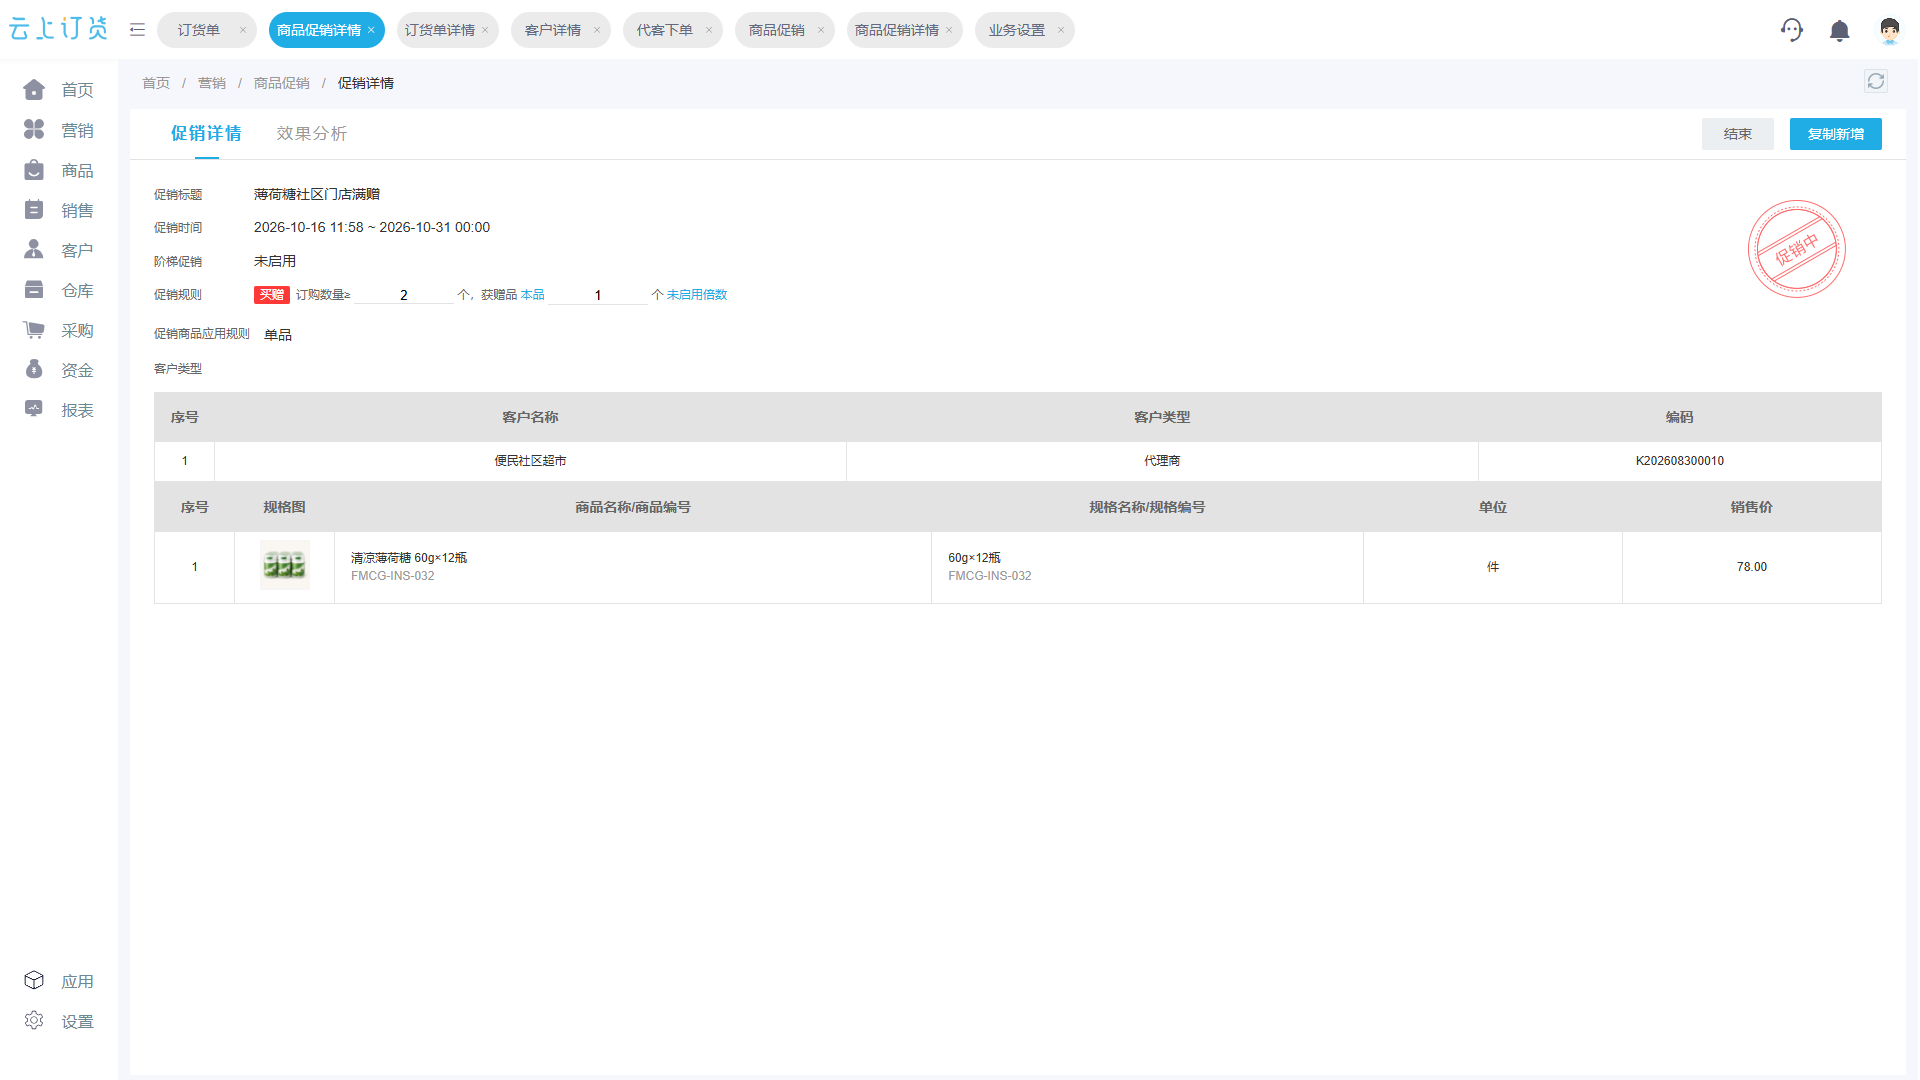The height and width of the screenshot is (1080, 1920).
Task: Click the 结束 button
Action: point(1738,134)
